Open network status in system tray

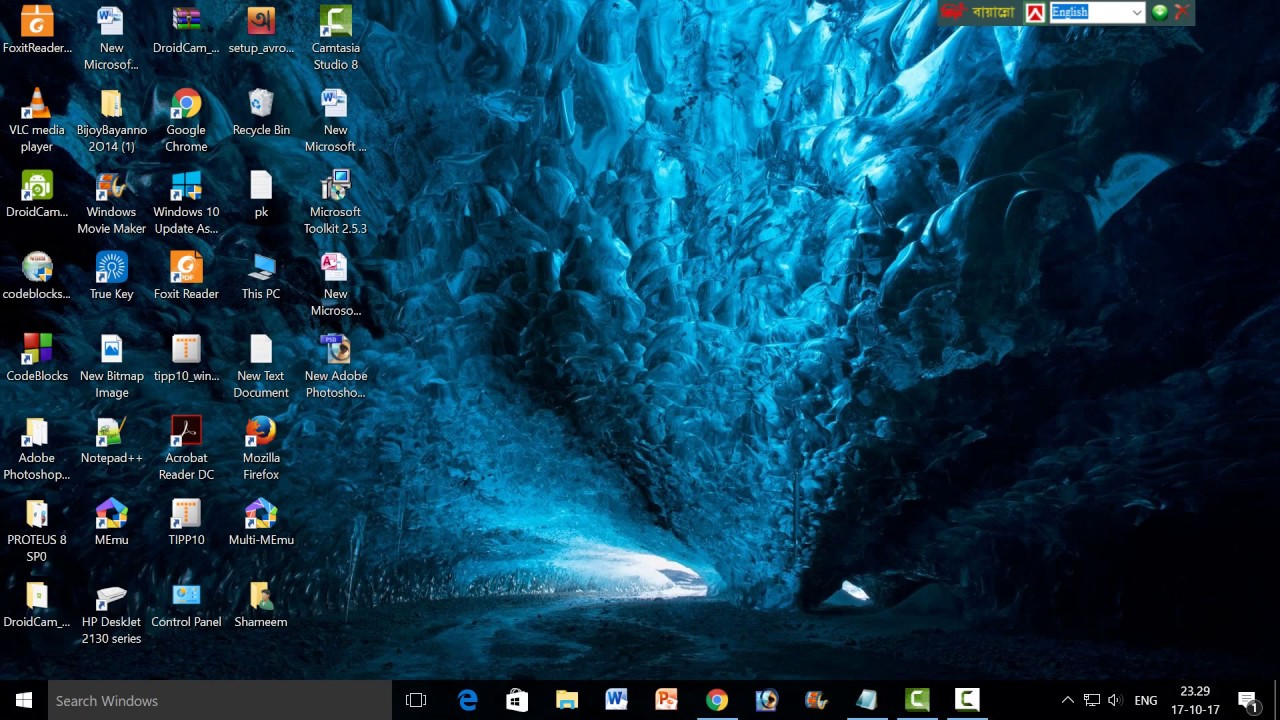pos(1092,700)
